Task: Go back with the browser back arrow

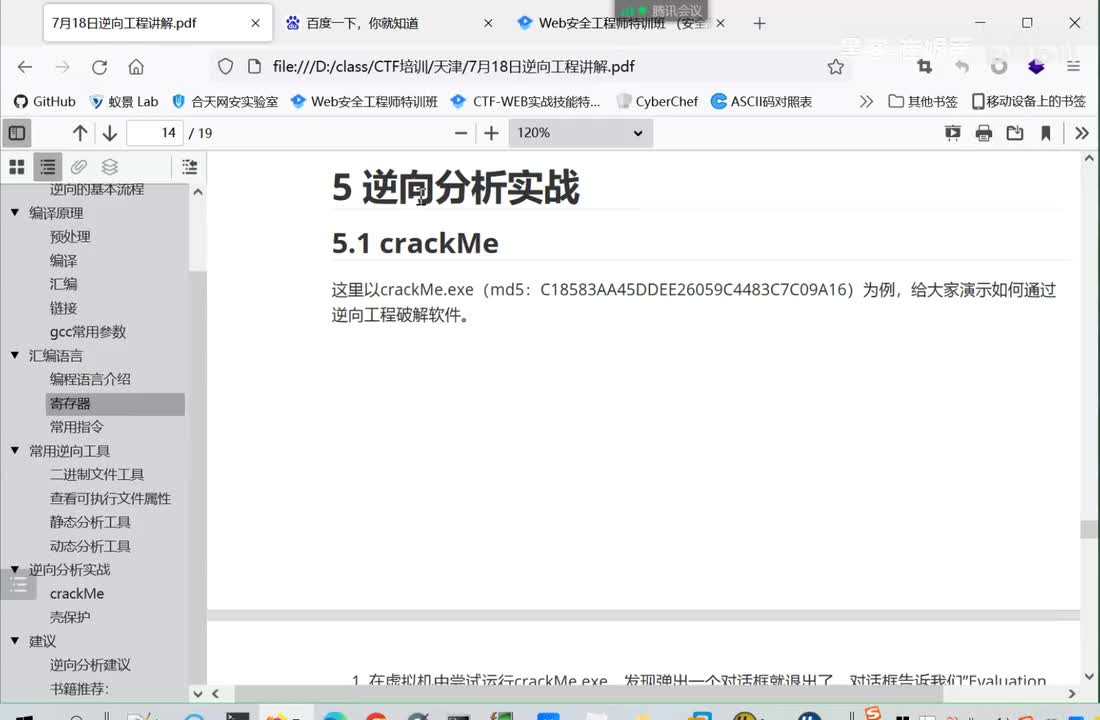Action: 25,67
